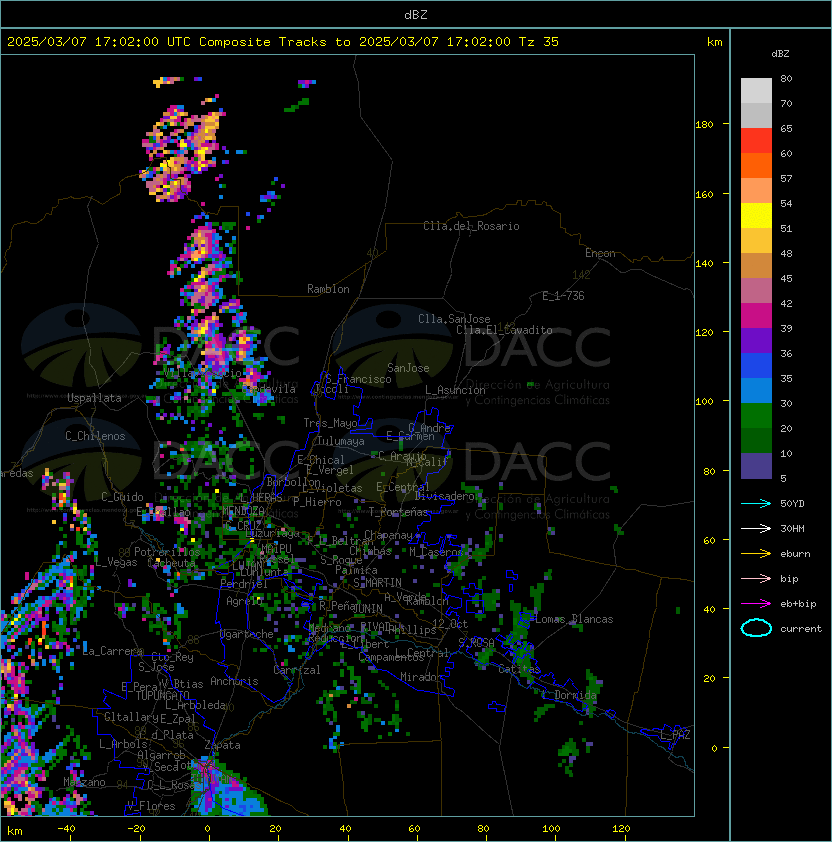The image size is (832, 842).
Task: Select the slate 10-5 dBZ color swatch
Action: click(x=756, y=466)
